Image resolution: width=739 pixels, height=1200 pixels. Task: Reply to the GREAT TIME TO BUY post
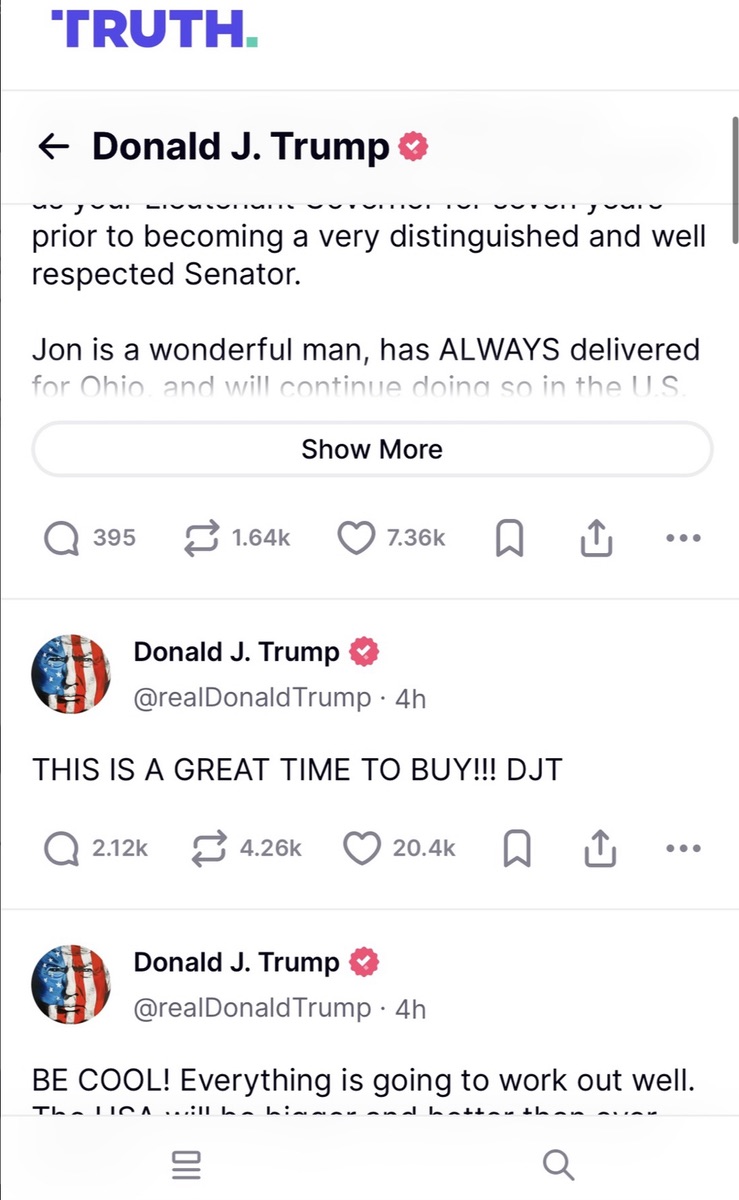(x=61, y=848)
